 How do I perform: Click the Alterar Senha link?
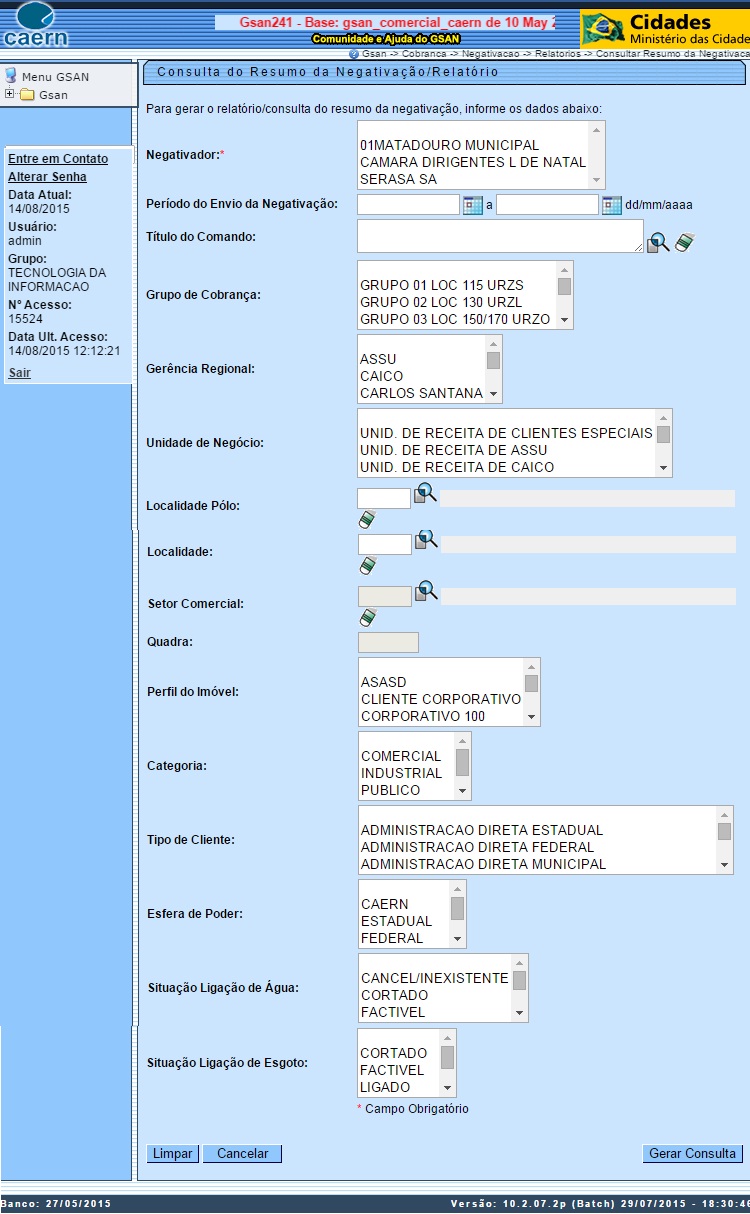click(47, 177)
